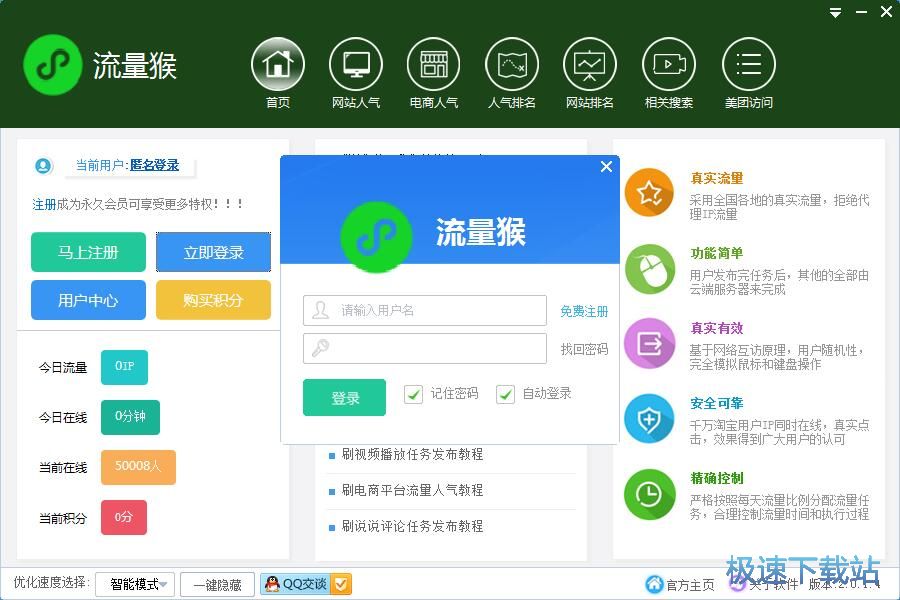Click the 优化速度选择 label
The width and height of the screenshot is (900, 600).
coord(52,582)
